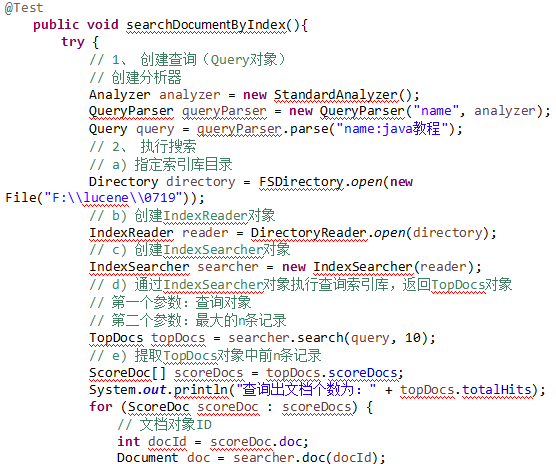Screen dimensions: 556x464
Task: Click the for keyword of the loop
Action: [x=101, y=406]
